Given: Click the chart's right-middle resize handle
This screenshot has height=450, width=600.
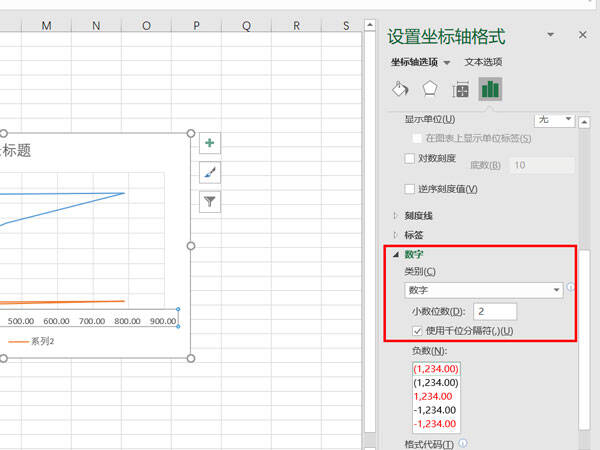Looking at the screenshot, I should pyautogui.click(x=191, y=246).
